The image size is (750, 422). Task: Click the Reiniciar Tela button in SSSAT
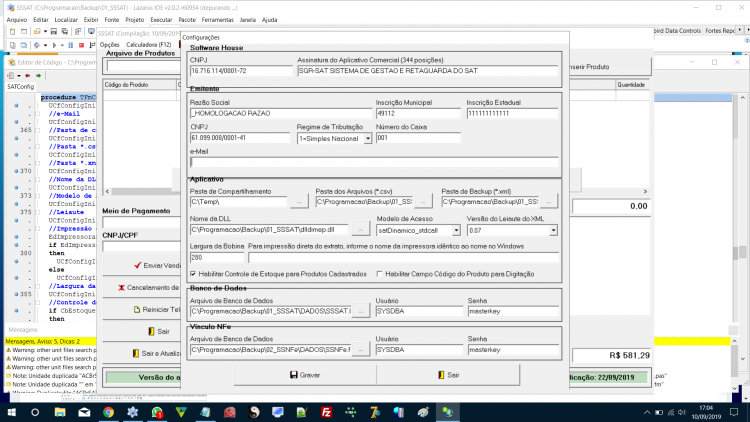coord(158,310)
